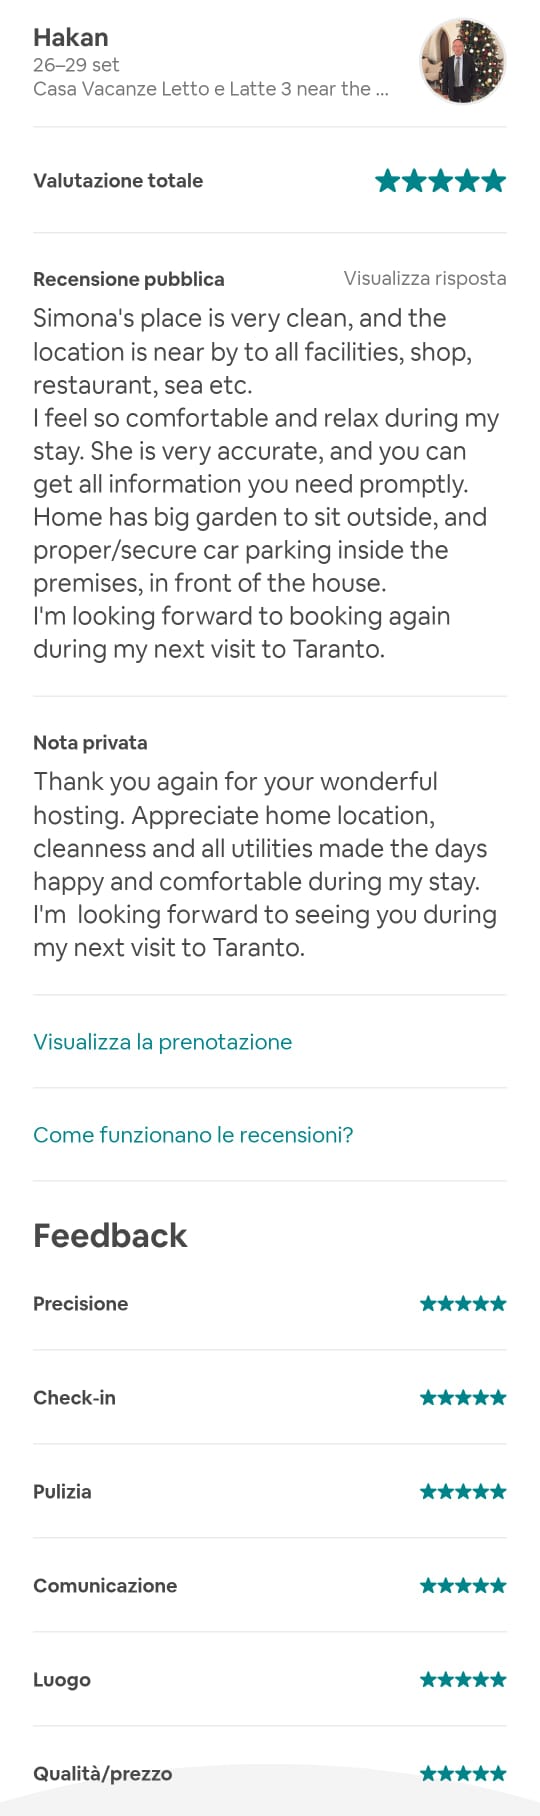Open the Casa Vacanze Letto e Latte listing title
This screenshot has width=540, height=1816.
click(x=211, y=89)
